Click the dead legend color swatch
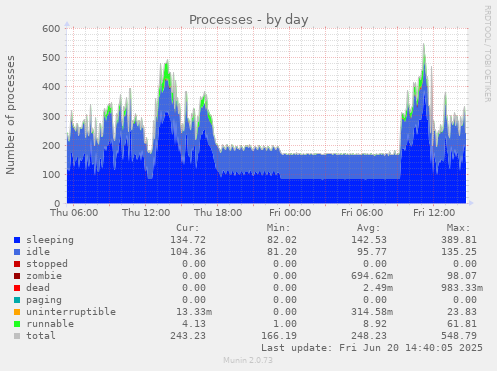Screen dimensions: 497x371 17,288
